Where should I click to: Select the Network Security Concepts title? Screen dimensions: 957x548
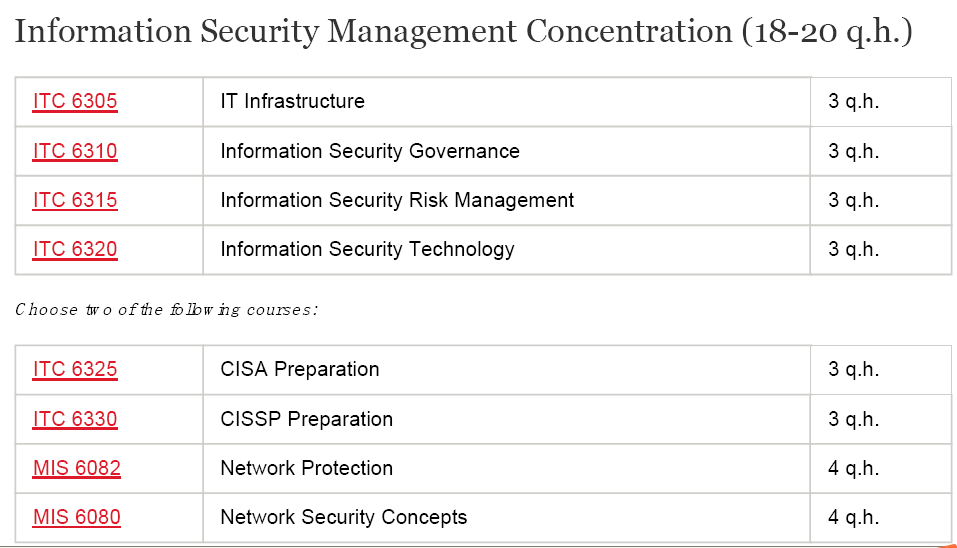pos(343,517)
